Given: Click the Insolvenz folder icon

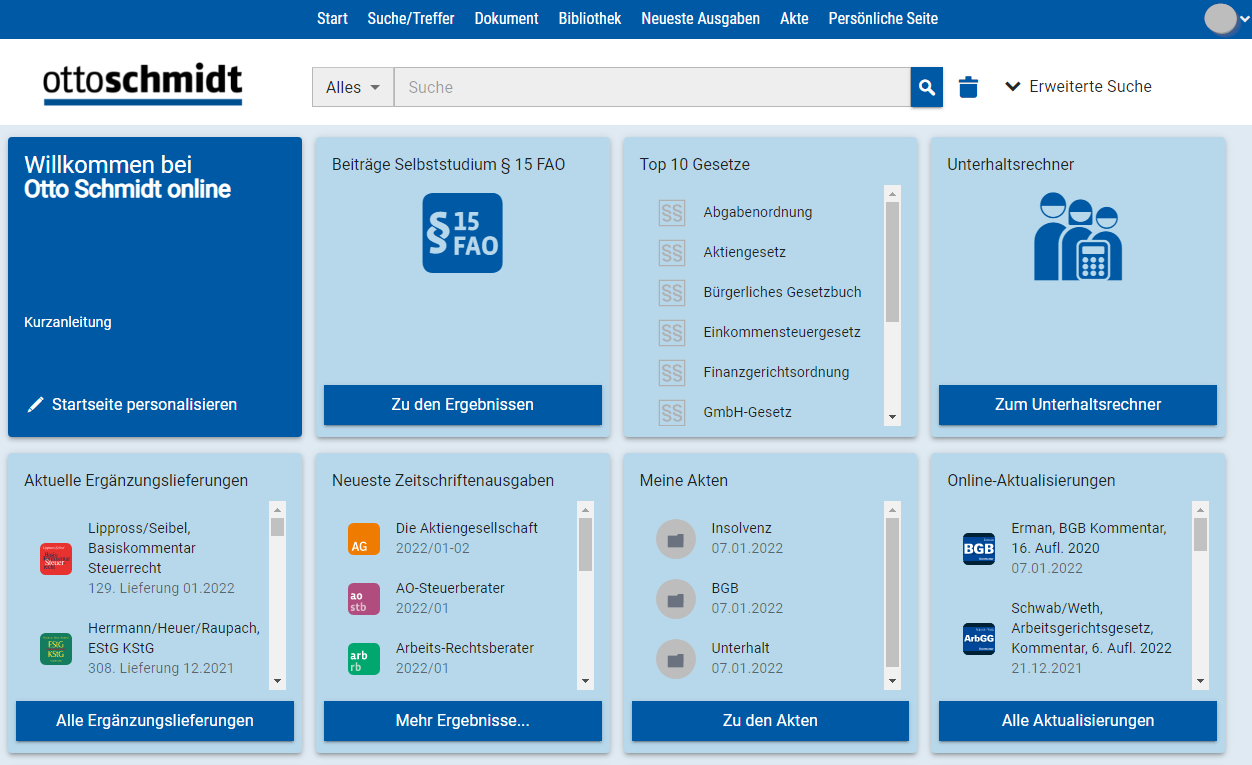Looking at the screenshot, I should (x=676, y=538).
